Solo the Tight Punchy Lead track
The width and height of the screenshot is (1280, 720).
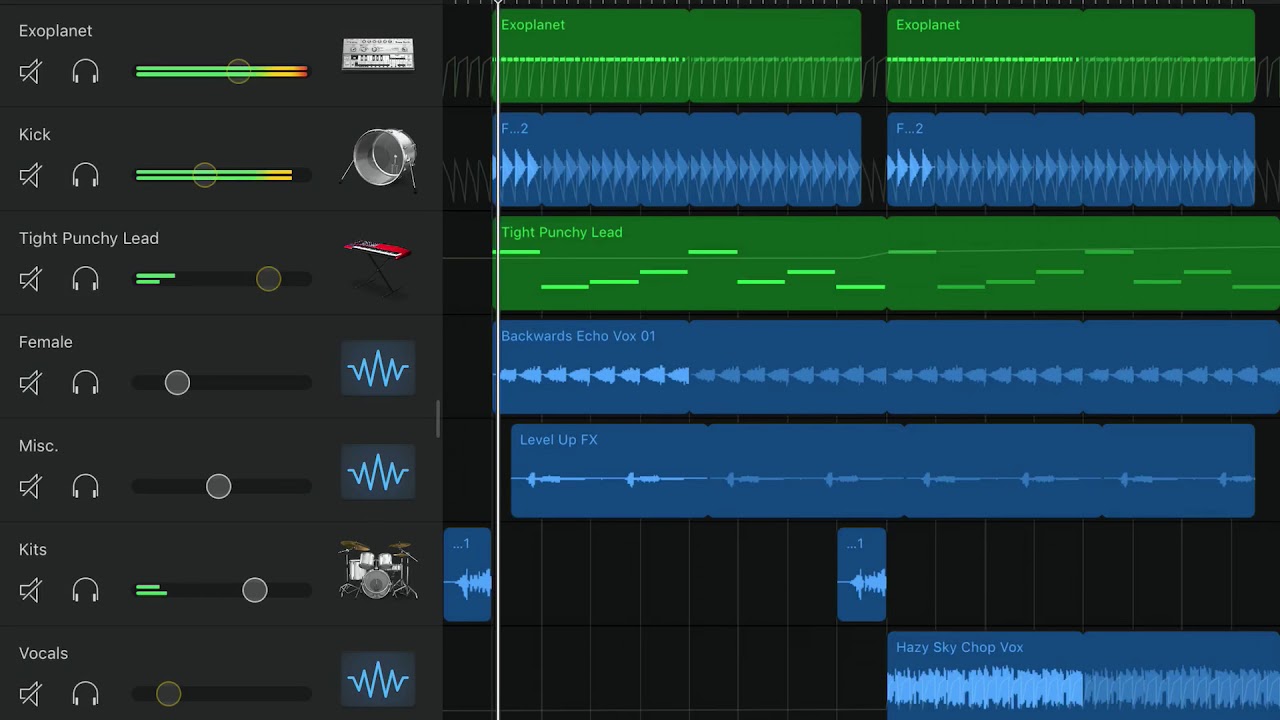(x=86, y=279)
